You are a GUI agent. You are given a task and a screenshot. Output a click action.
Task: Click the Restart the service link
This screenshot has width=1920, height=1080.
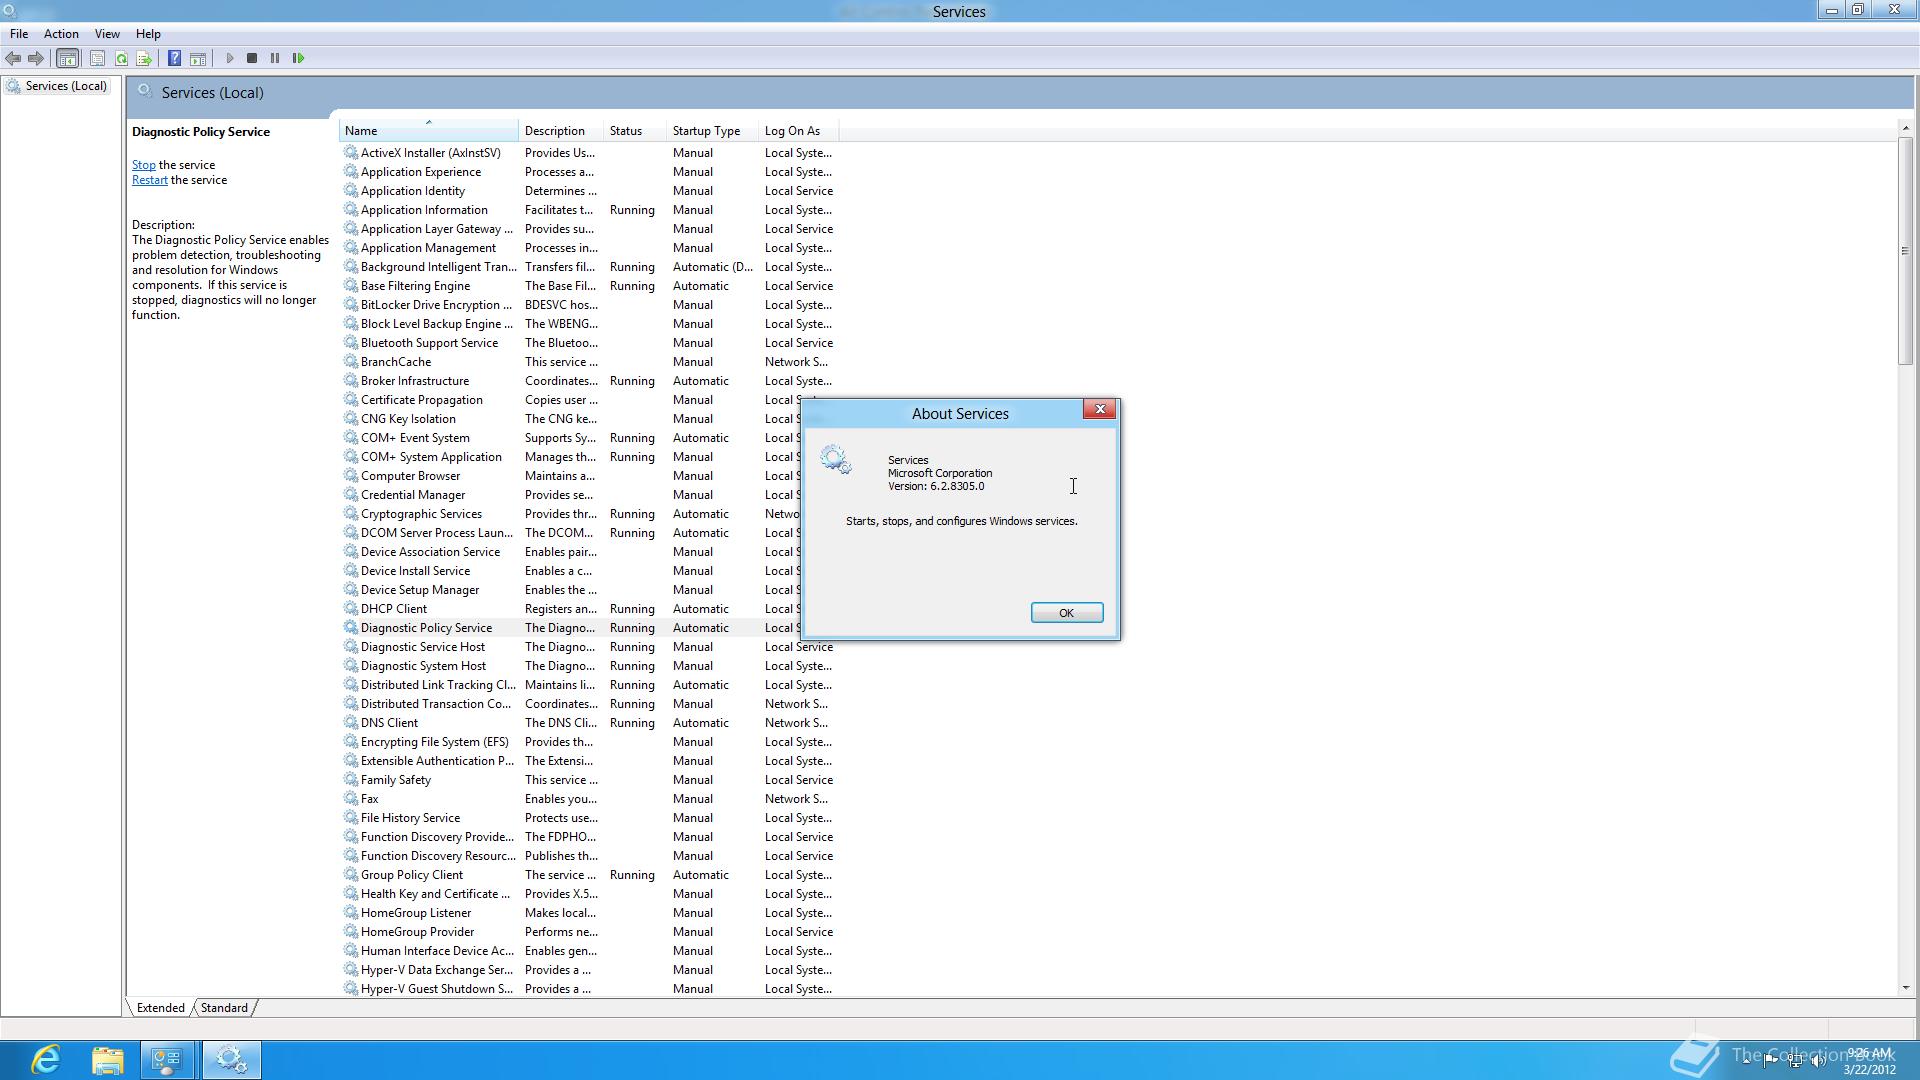tap(149, 180)
